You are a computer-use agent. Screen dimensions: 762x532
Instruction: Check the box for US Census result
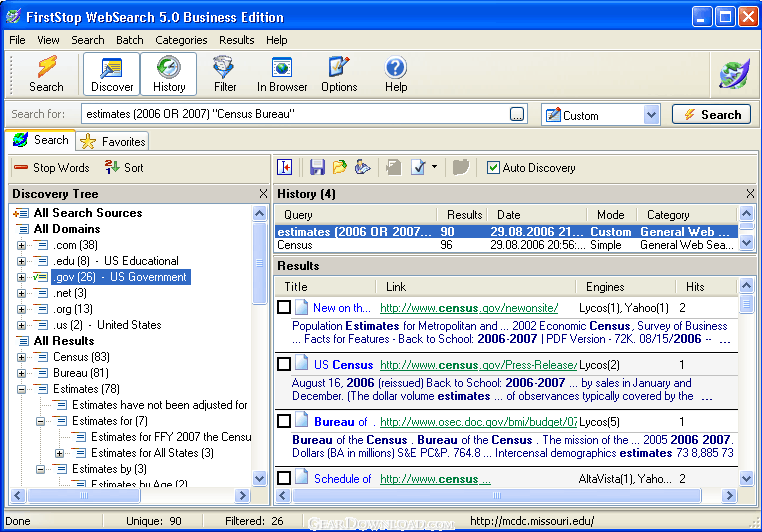(284, 364)
